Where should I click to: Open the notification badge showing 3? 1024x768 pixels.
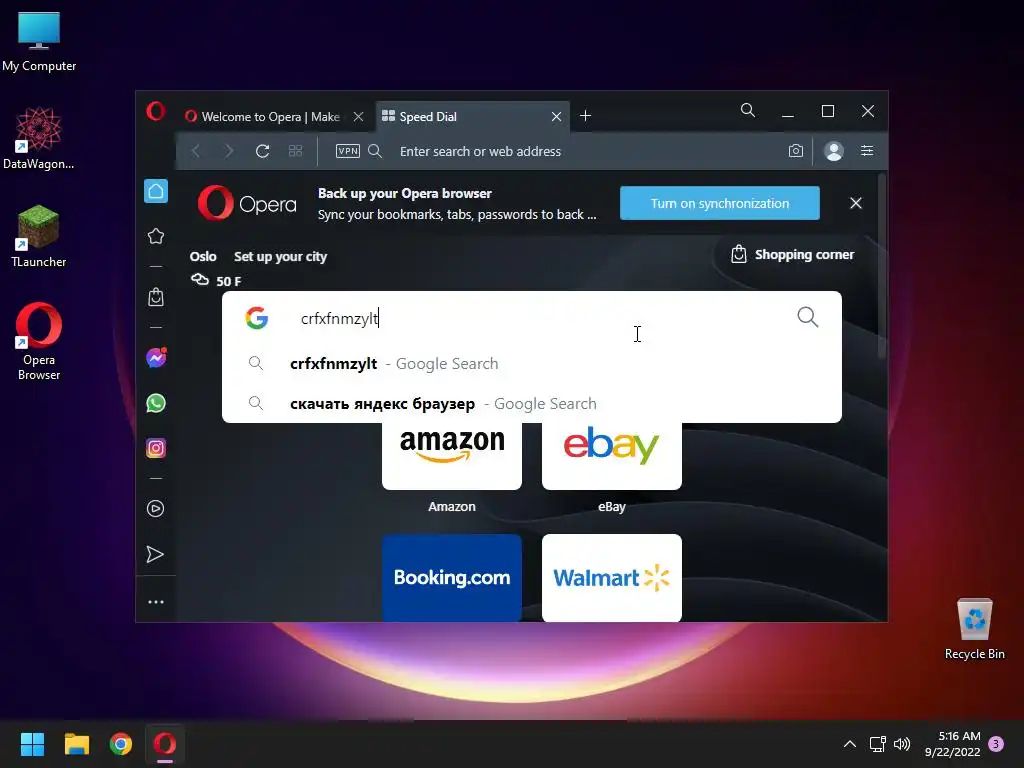(996, 744)
